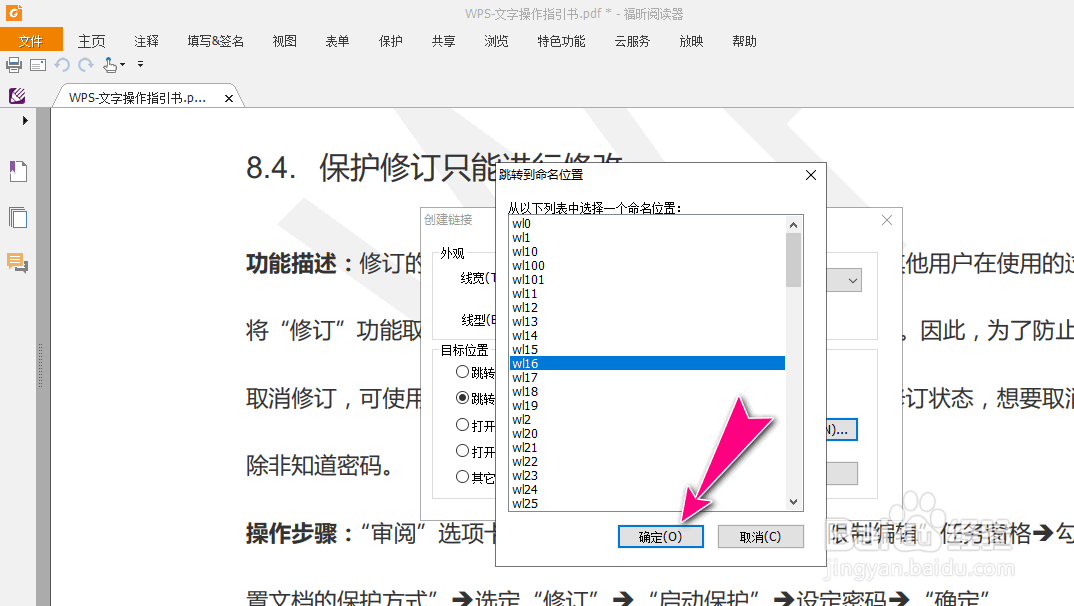Screen dimensions: 1074x606
Task: Click the highlighted wl16 entry
Action: [647, 364]
